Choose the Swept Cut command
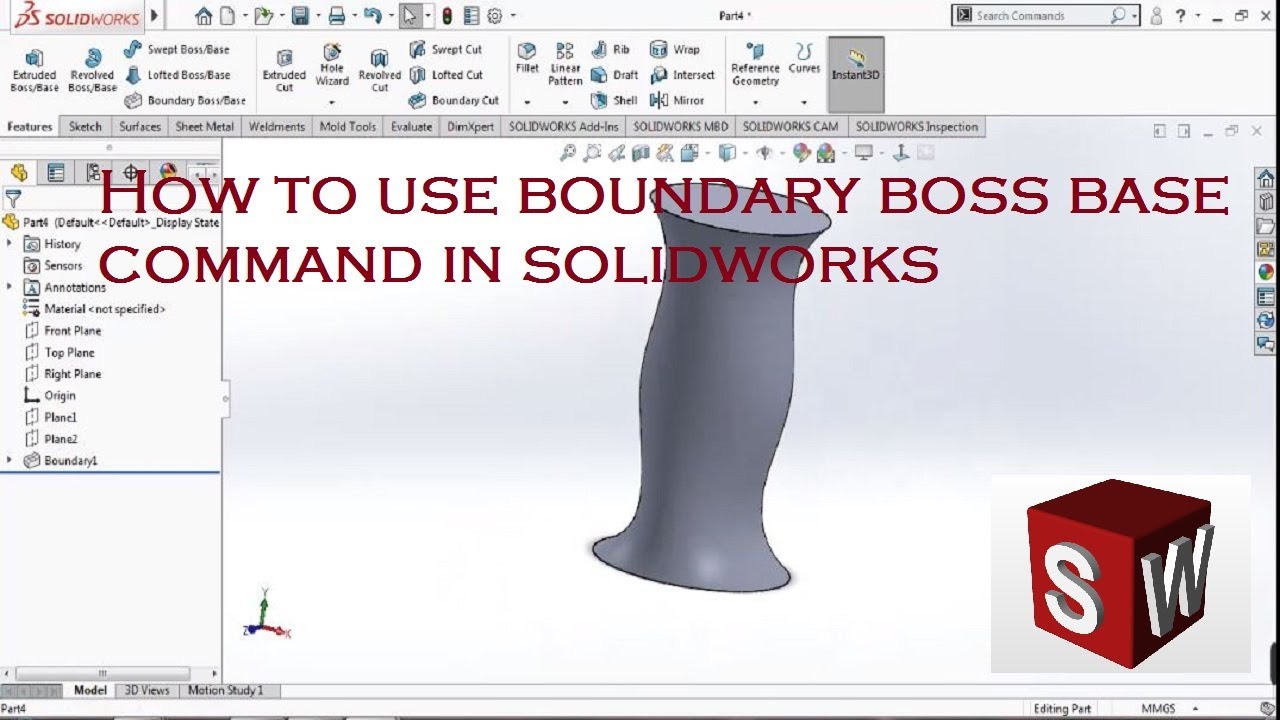Screen dimensions: 1280x720 (x=446, y=49)
